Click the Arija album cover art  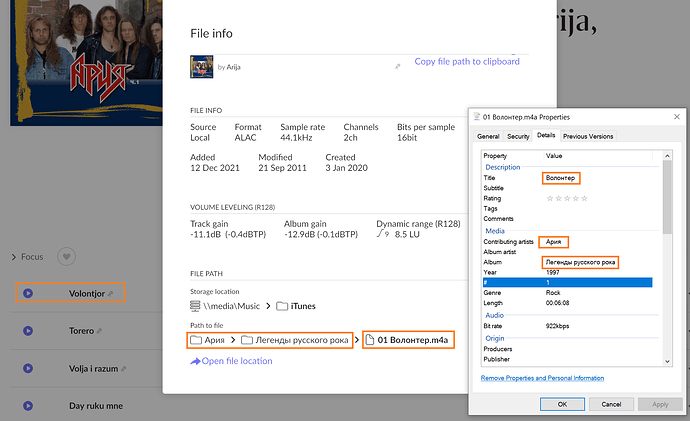[x=86, y=62]
